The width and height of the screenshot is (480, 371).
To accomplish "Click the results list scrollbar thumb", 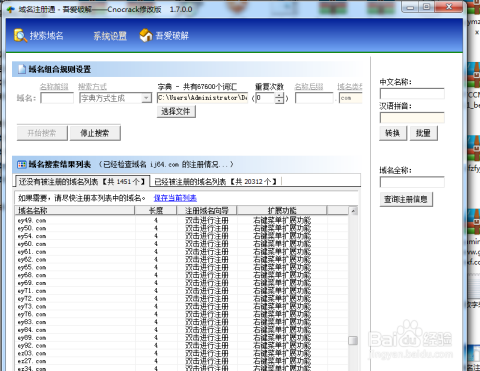I will 353,340.
